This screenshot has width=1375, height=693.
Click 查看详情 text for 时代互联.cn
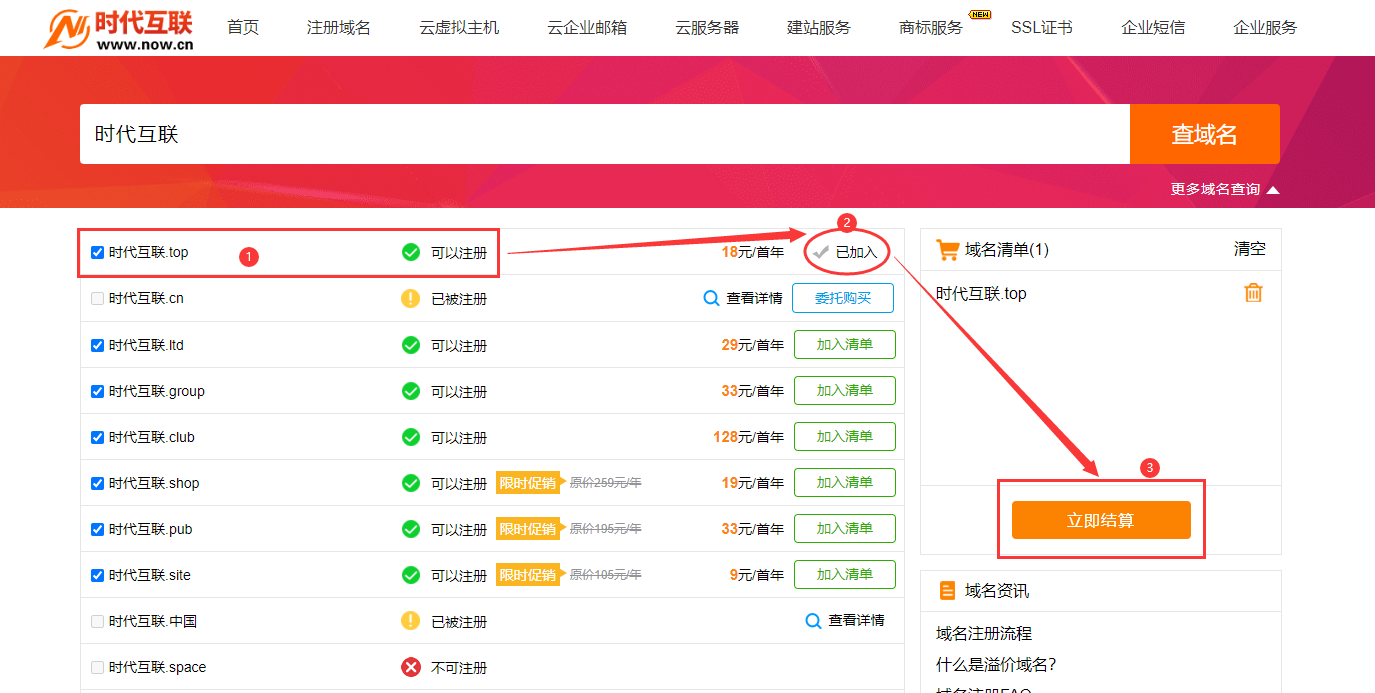[x=755, y=298]
